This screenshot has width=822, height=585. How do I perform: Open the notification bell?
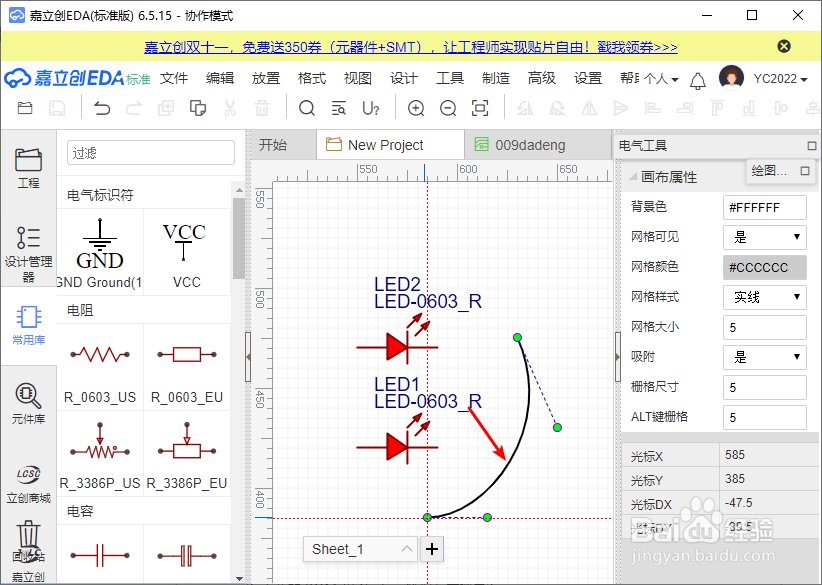click(697, 78)
